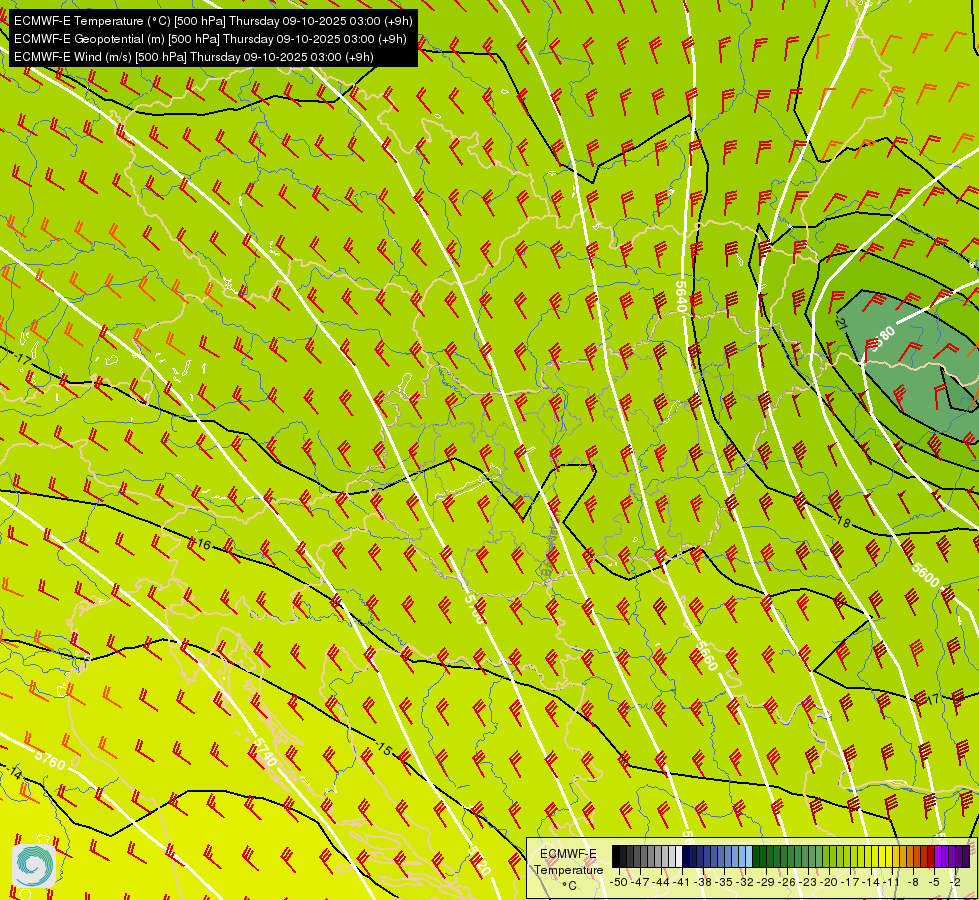979x900 pixels.
Task: Pick the purple swatch above -2 in legend
Action: 953,857
